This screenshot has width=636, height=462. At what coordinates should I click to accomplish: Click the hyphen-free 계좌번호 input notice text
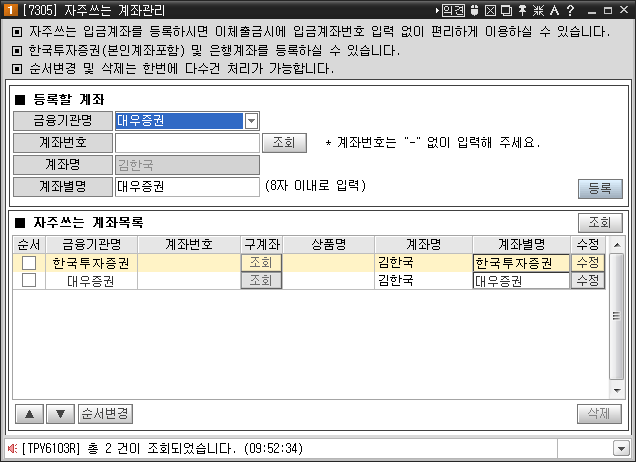point(434,142)
